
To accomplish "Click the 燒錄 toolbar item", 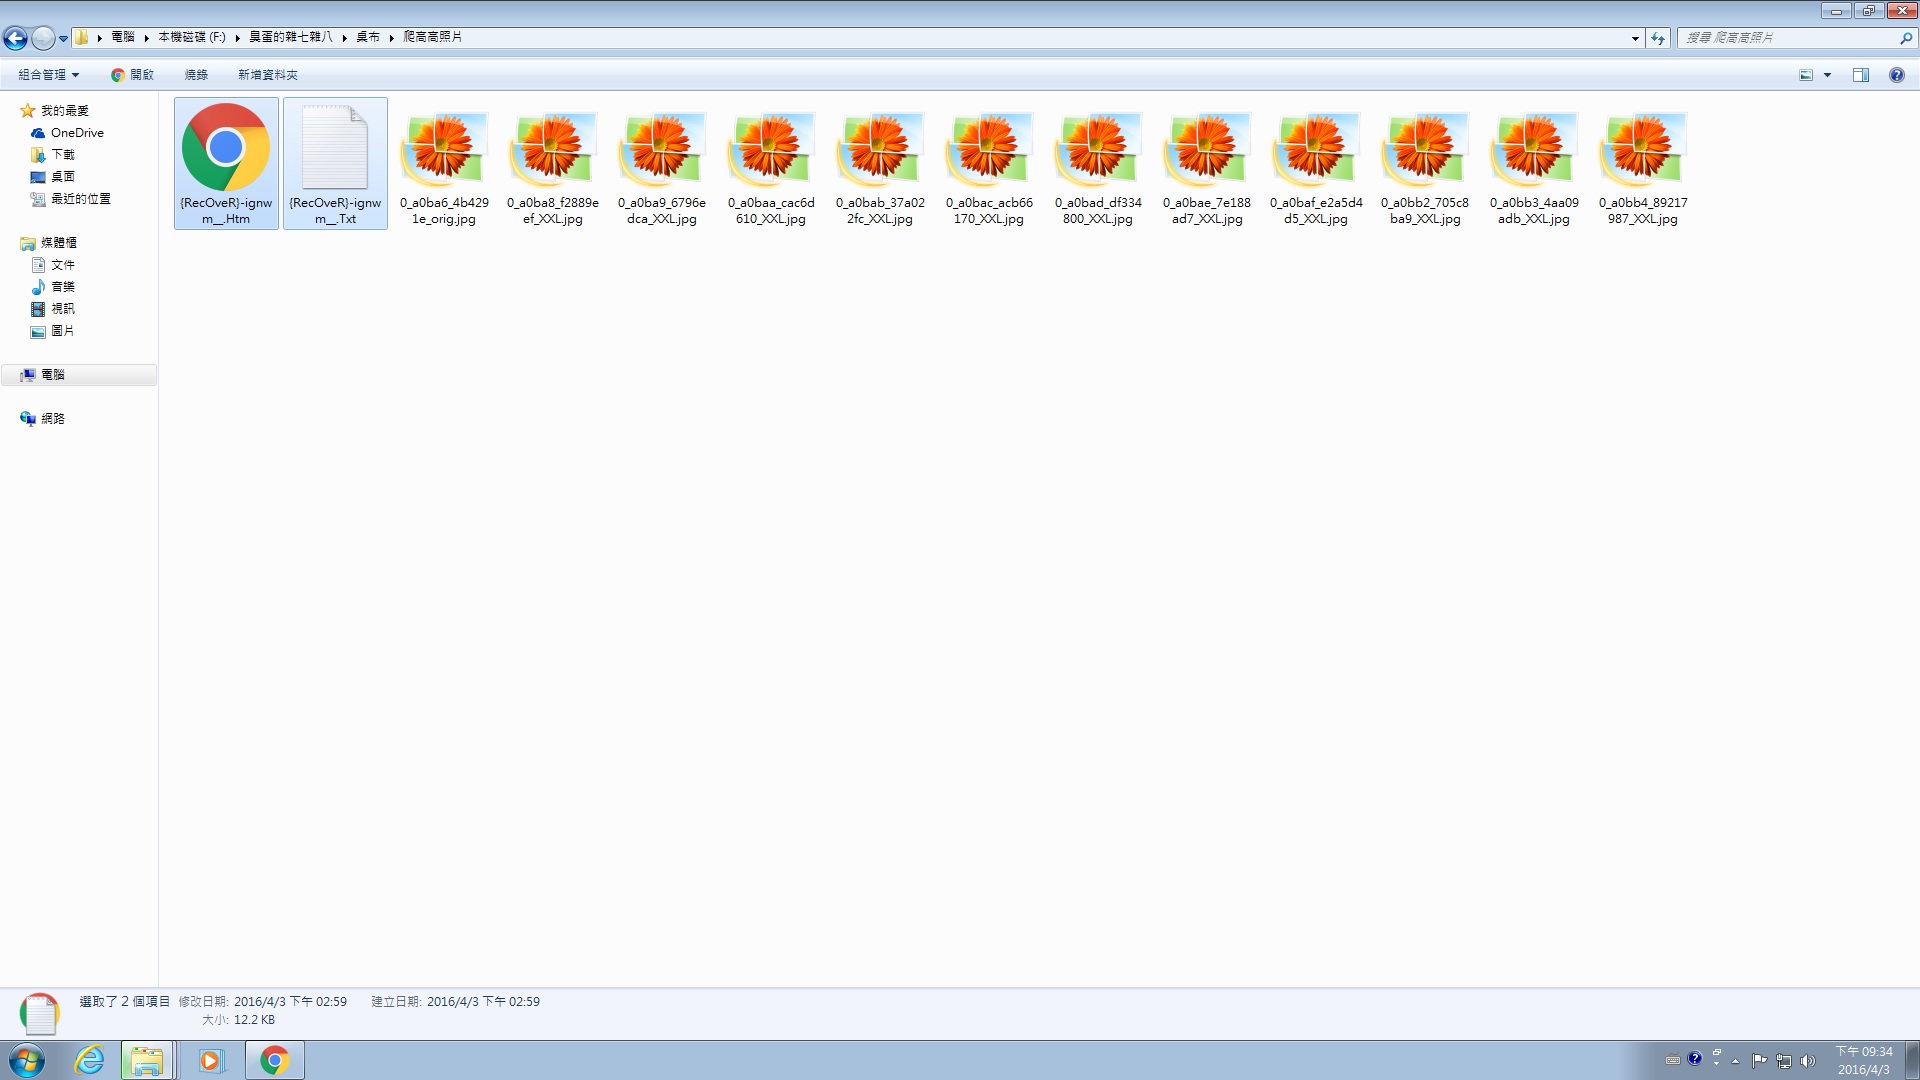I will pyautogui.click(x=196, y=75).
